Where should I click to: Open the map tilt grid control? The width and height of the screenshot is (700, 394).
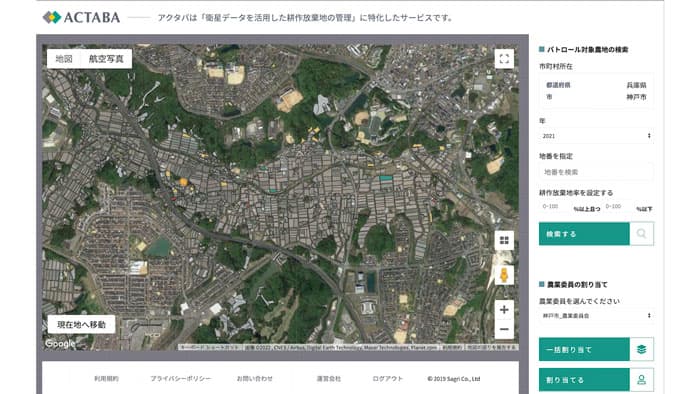pos(504,241)
